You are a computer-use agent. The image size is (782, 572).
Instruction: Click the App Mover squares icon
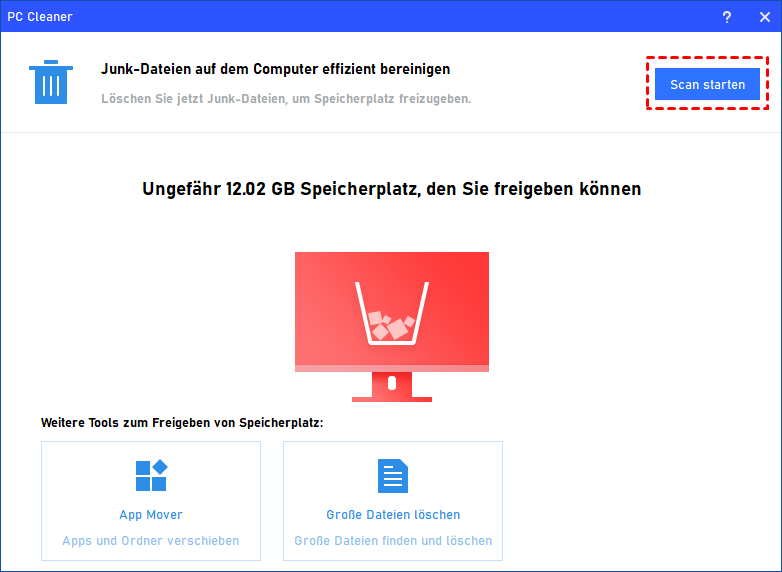[151, 476]
